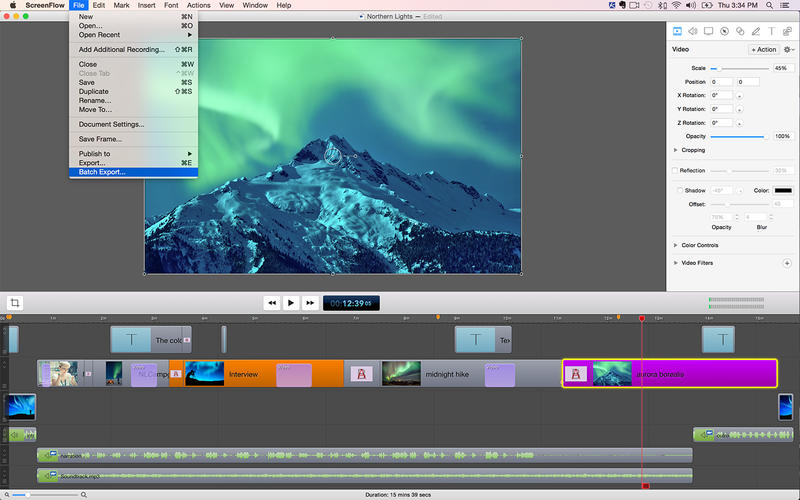This screenshot has width=800, height=500.
Task: Open the Annotations pencil tab icon
Action: coord(756,31)
